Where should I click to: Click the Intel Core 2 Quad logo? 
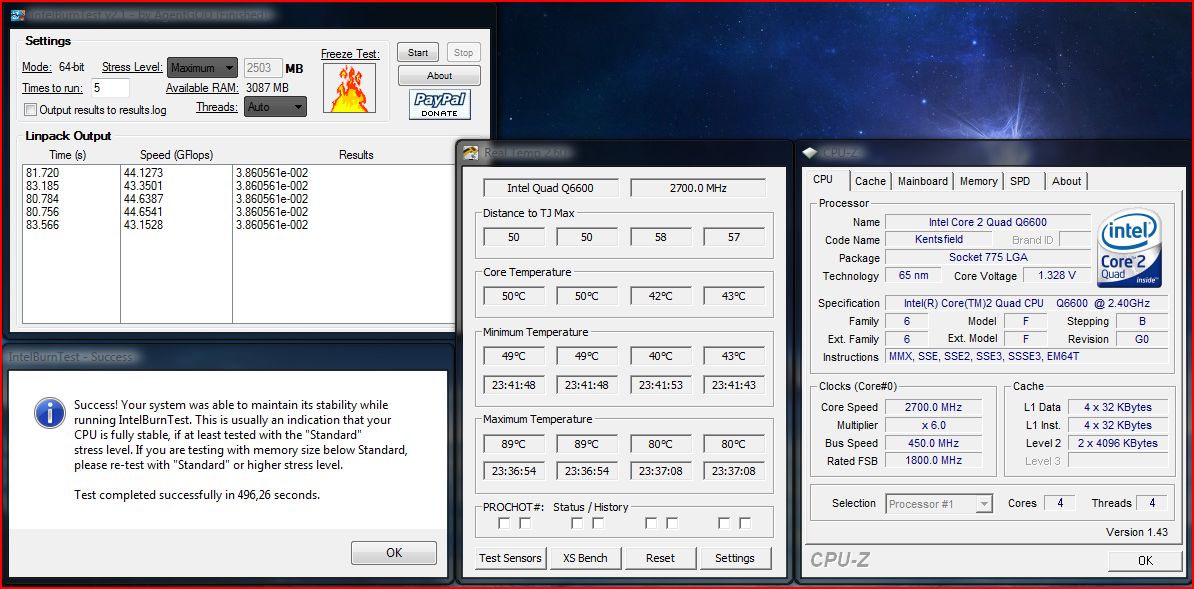click(x=1129, y=249)
